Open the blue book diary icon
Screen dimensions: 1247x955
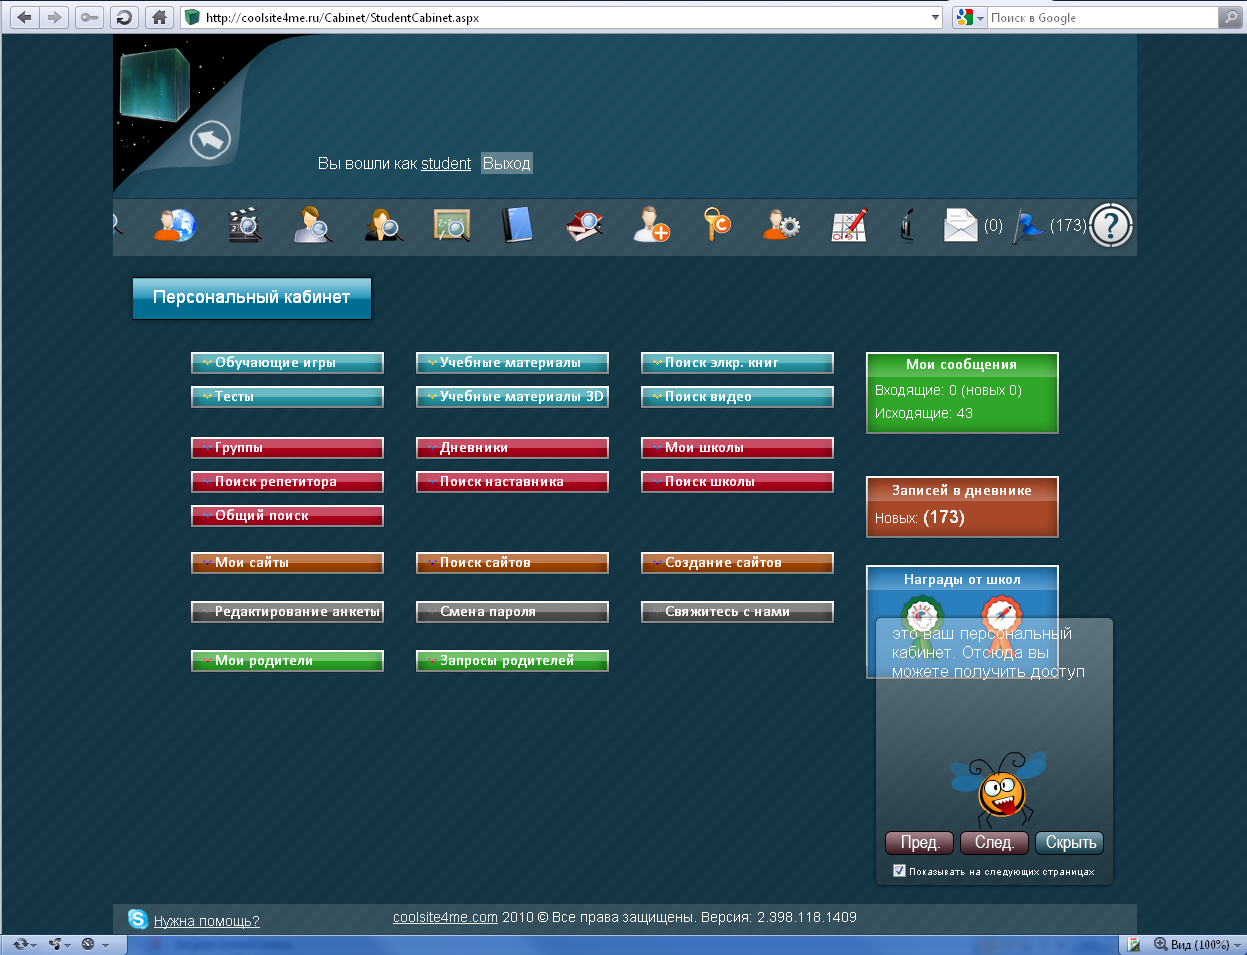[x=517, y=226]
